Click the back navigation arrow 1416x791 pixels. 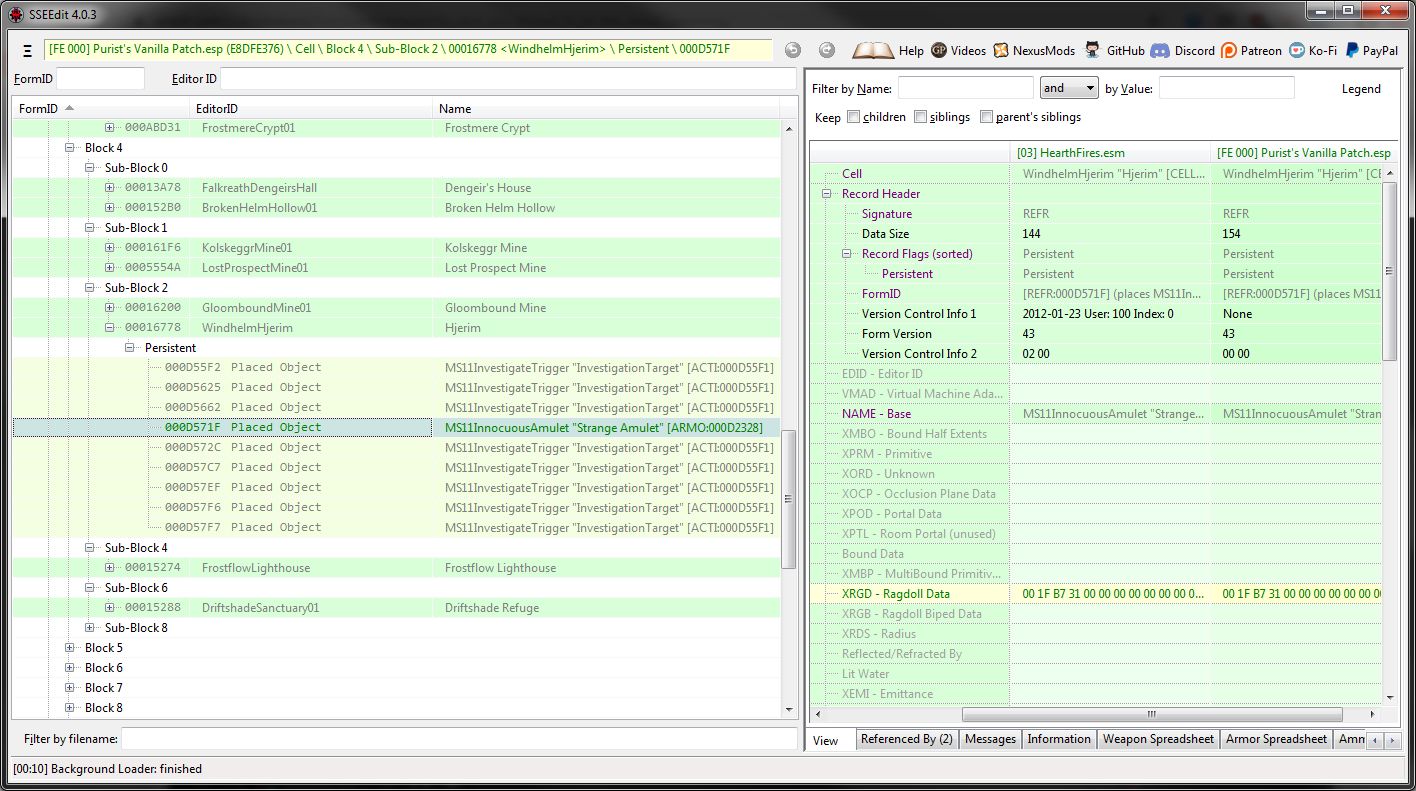(792, 50)
